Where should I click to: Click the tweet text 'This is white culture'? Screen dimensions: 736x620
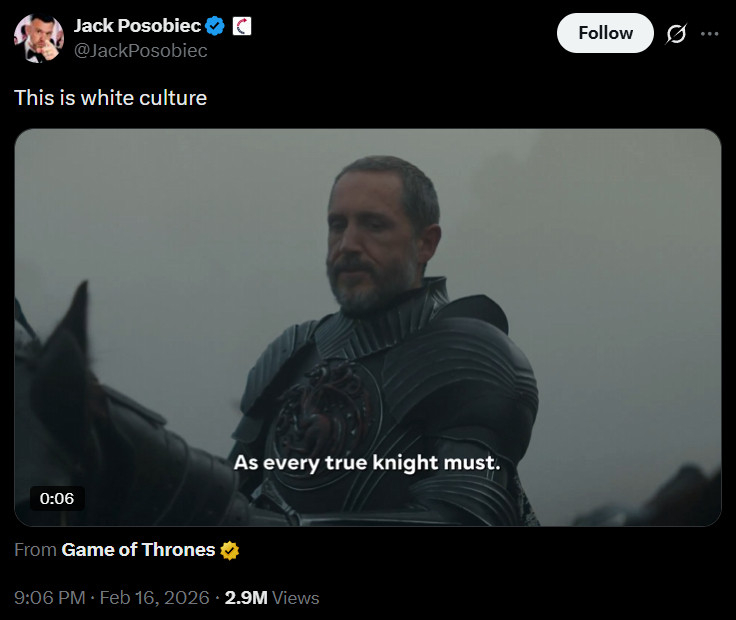[x=110, y=98]
